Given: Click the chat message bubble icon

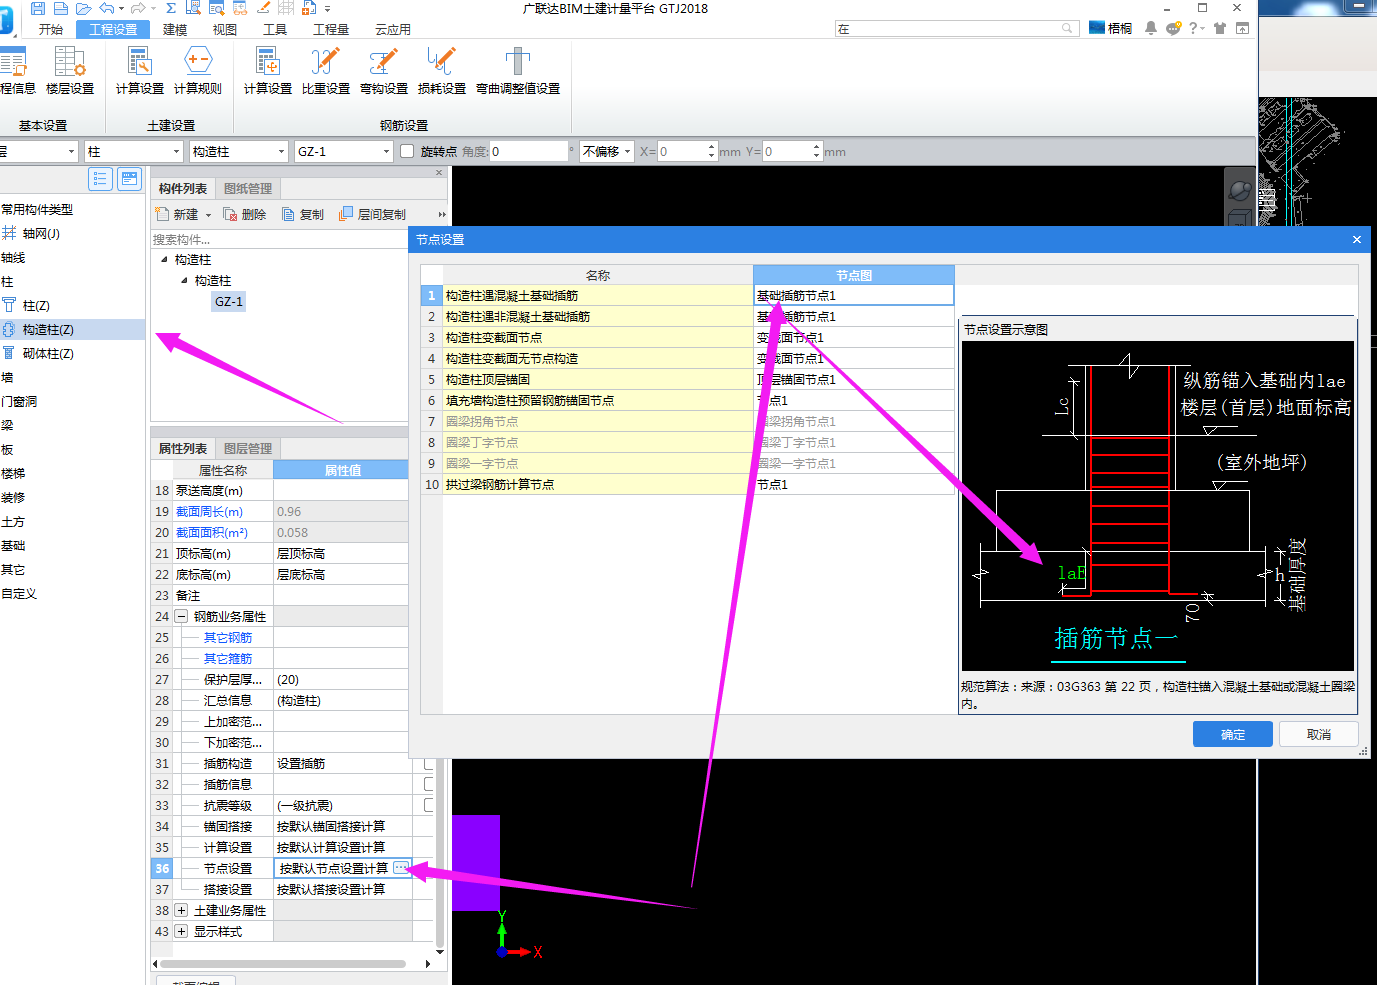Looking at the screenshot, I should pyautogui.click(x=1173, y=28).
